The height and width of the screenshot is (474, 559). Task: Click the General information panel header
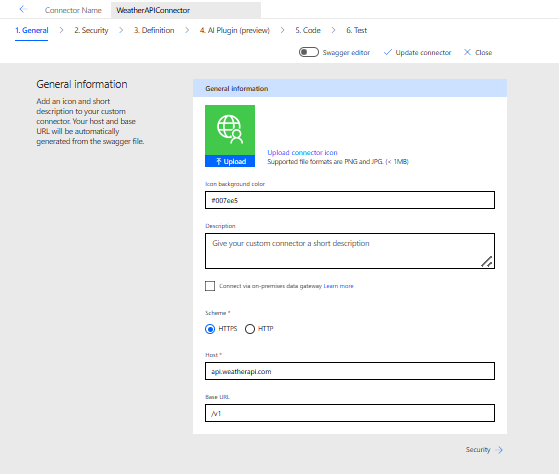point(350,88)
